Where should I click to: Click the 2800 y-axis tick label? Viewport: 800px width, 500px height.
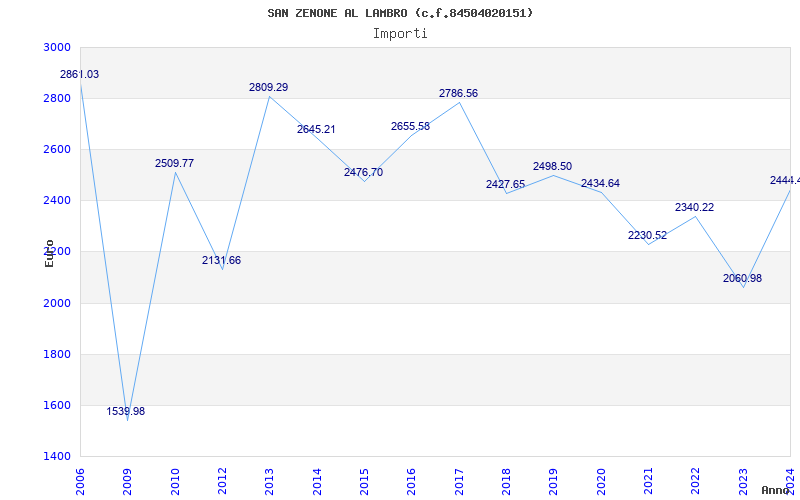(58, 98)
